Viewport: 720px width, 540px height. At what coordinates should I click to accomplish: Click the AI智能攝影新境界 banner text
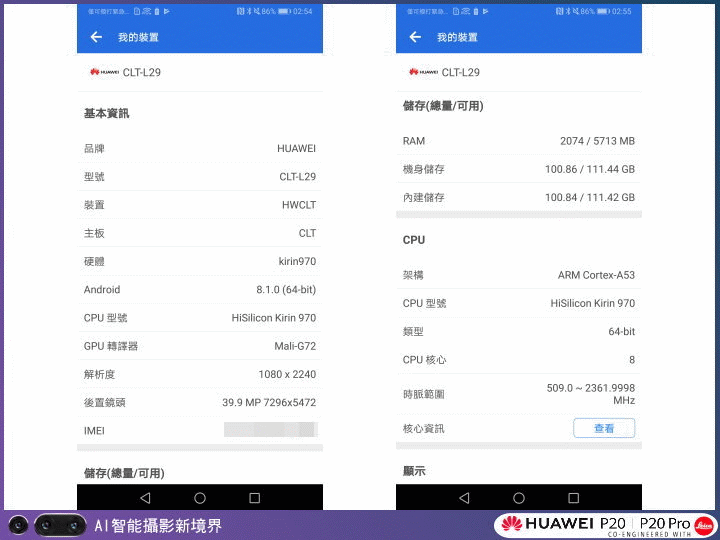[x=158, y=525]
